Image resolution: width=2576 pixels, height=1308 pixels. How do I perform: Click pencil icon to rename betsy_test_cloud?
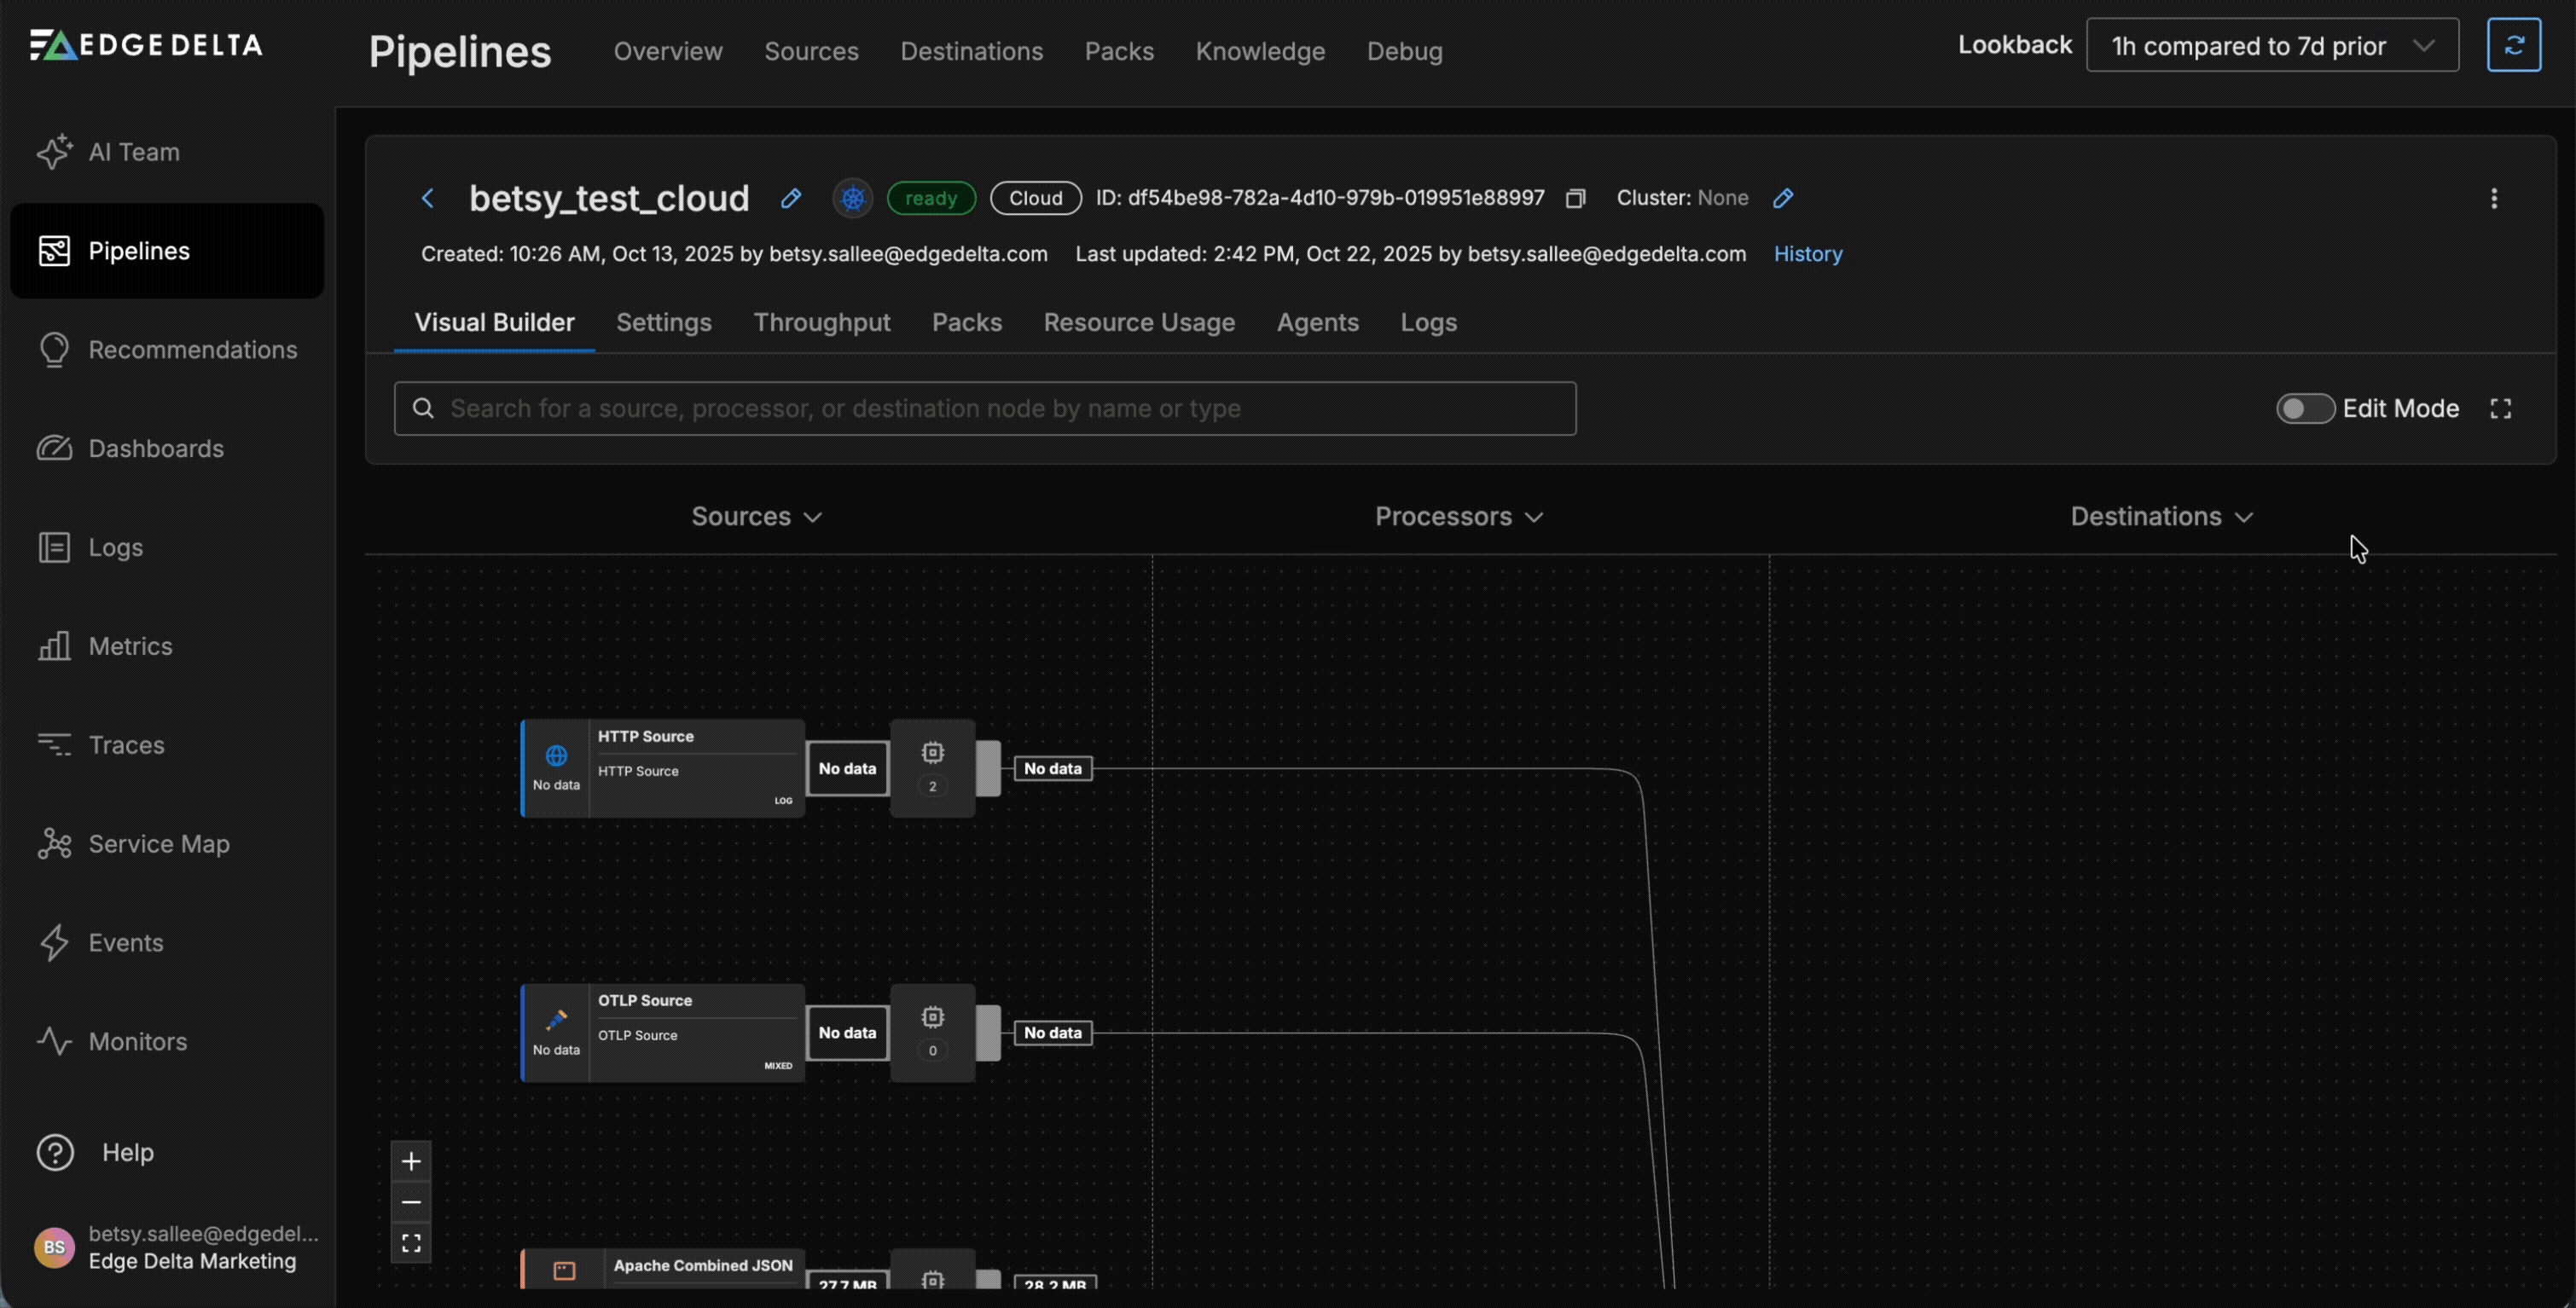(x=790, y=198)
